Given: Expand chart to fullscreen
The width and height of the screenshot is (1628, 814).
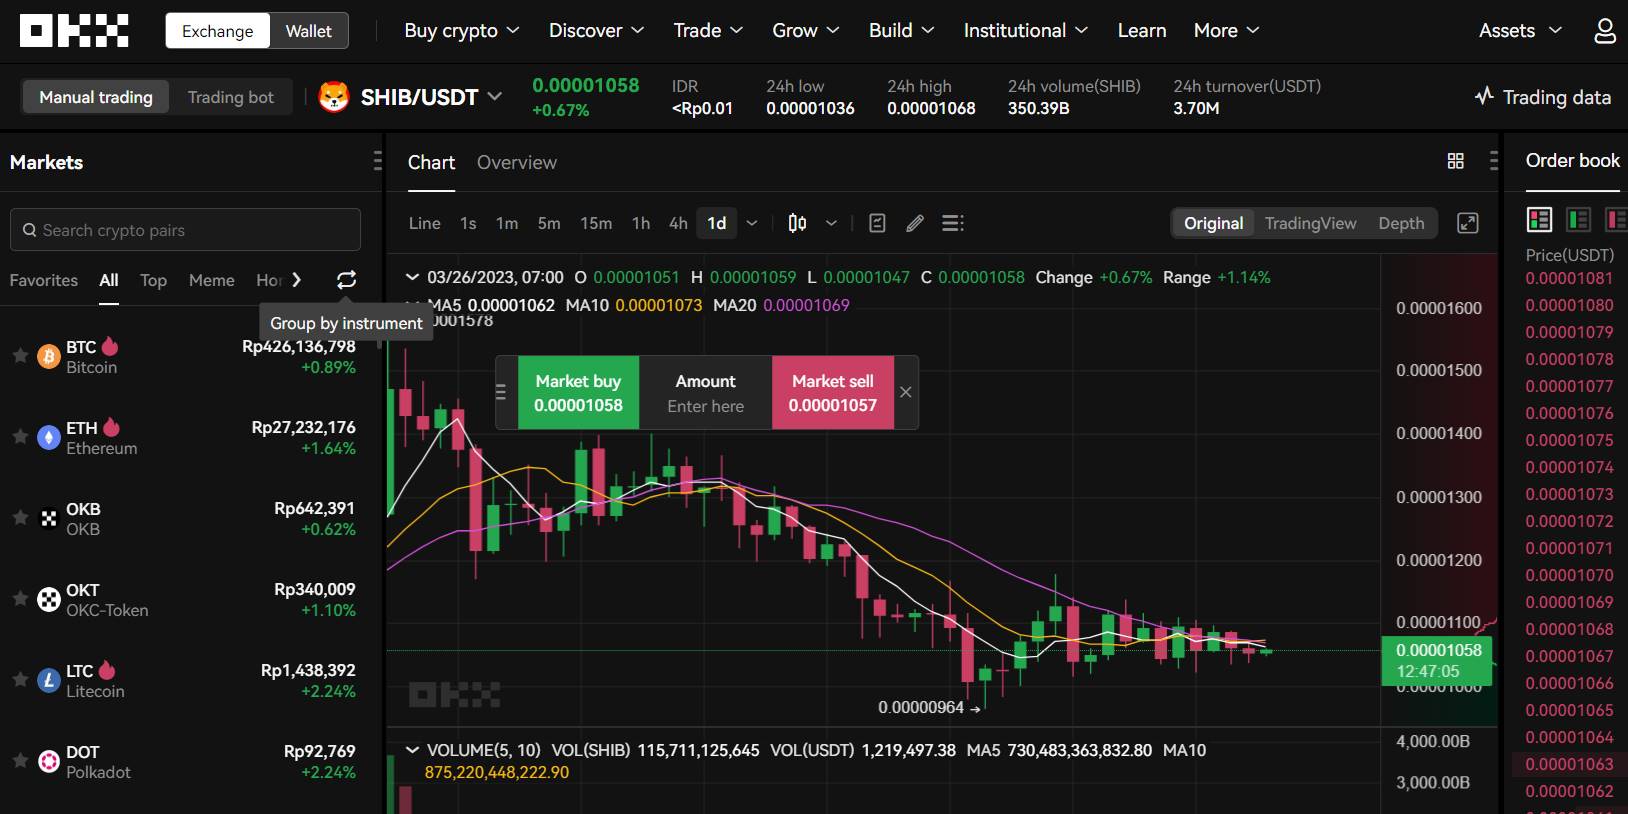Looking at the screenshot, I should click(x=1467, y=223).
